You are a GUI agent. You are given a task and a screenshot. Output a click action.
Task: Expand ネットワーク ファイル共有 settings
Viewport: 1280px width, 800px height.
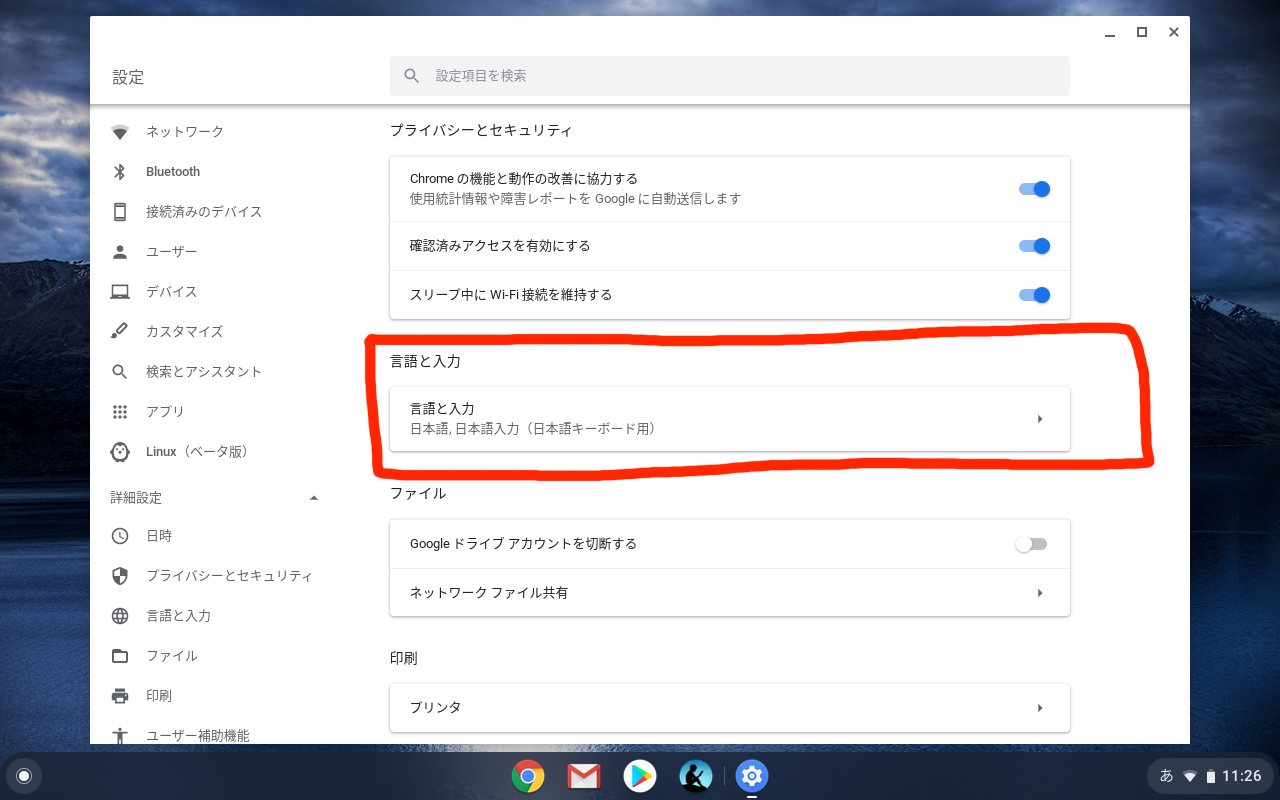(x=1040, y=593)
